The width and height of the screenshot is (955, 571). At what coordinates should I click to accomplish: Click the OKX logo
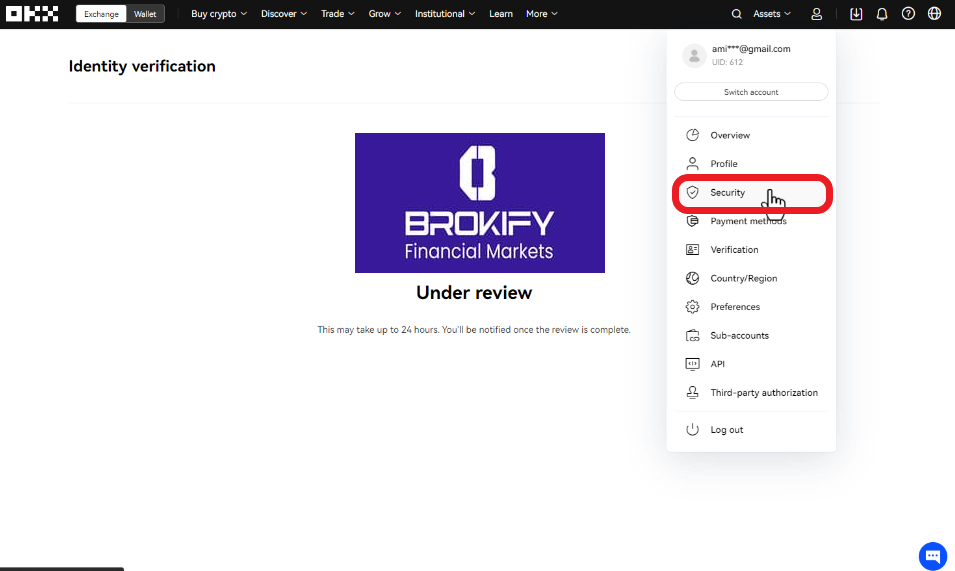(32, 14)
